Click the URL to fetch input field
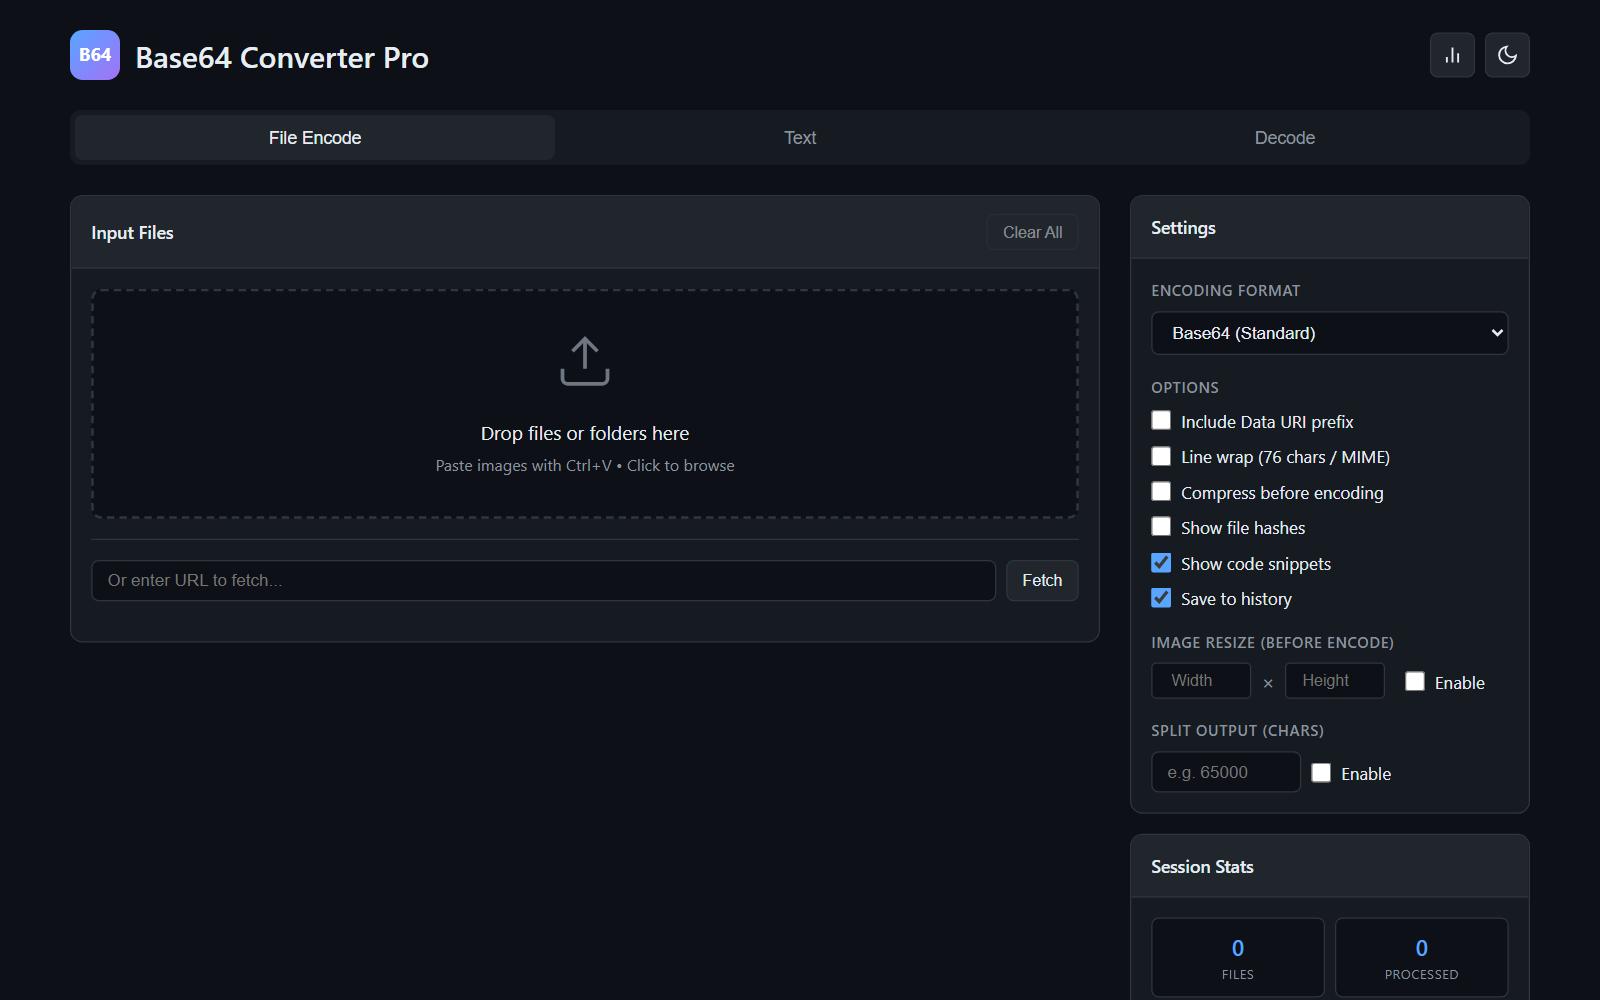This screenshot has width=1600, height=1000. [x=543, y=580]
